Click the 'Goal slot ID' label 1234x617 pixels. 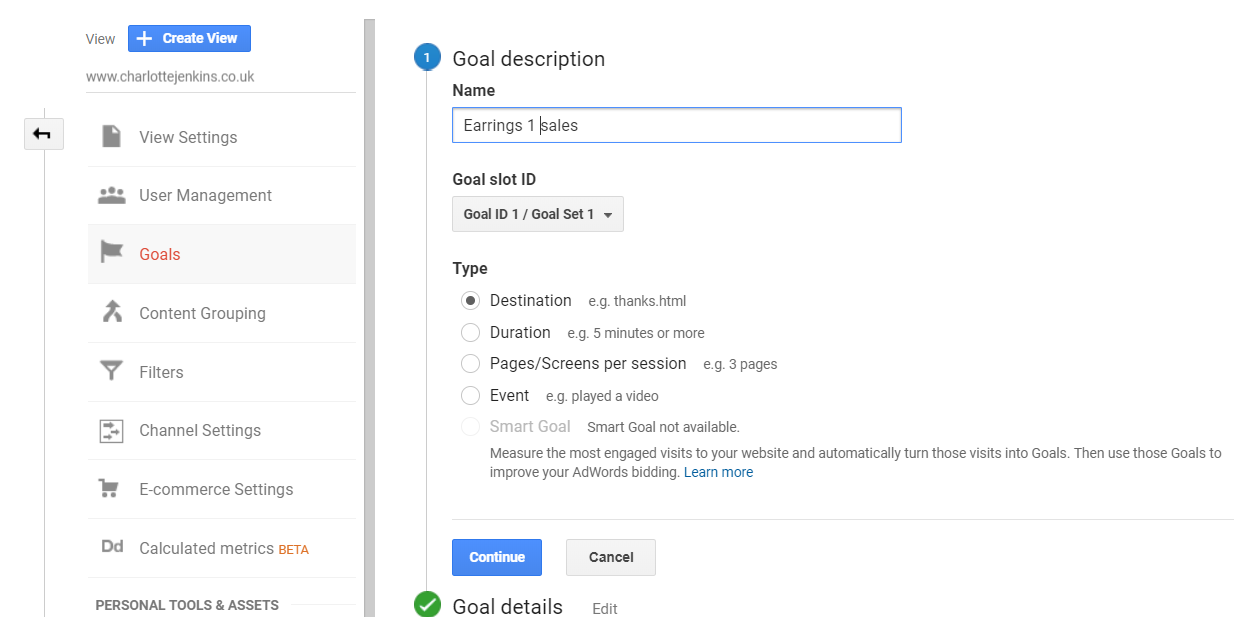(494, 180)
